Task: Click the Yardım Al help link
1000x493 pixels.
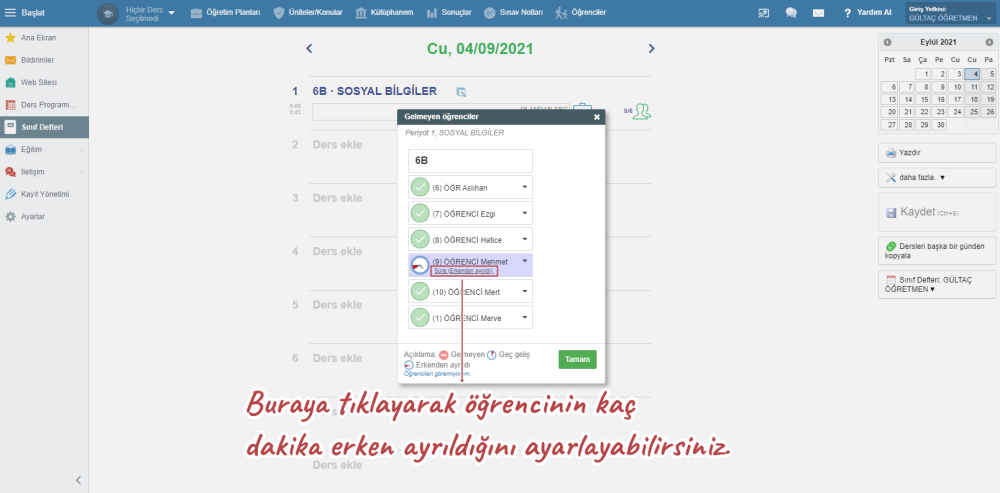Action: [866, 13]
